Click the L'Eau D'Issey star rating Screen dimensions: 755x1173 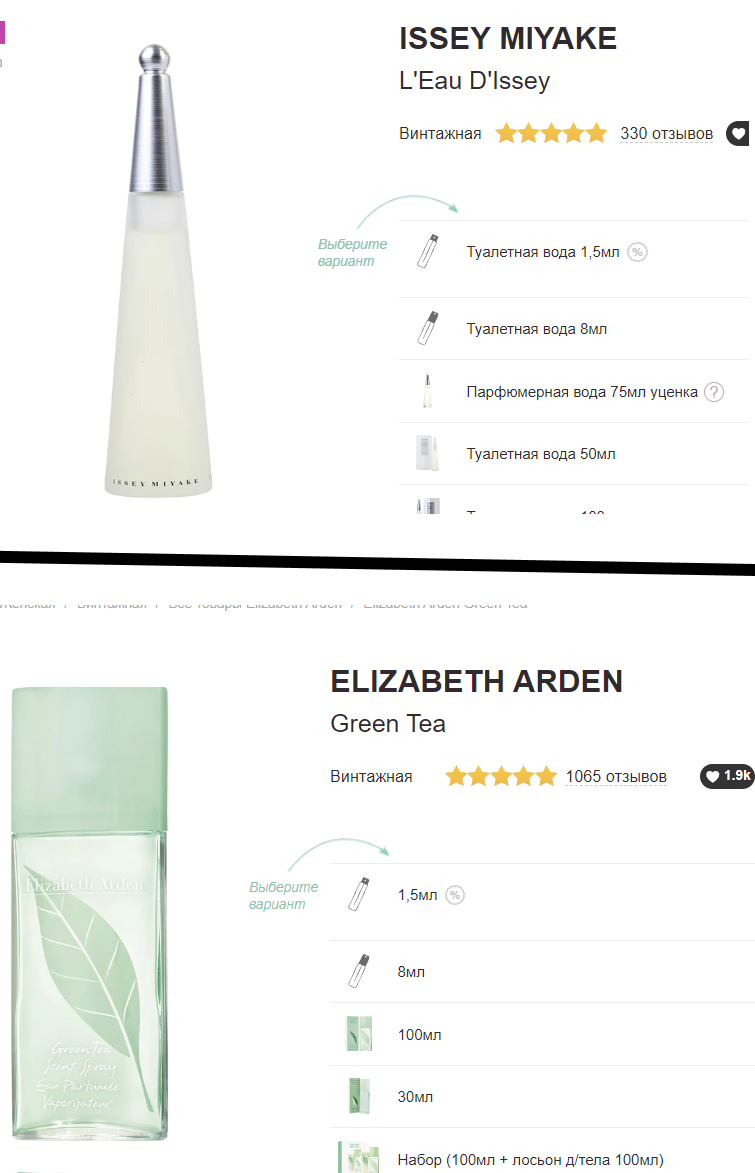click(551, 133)
